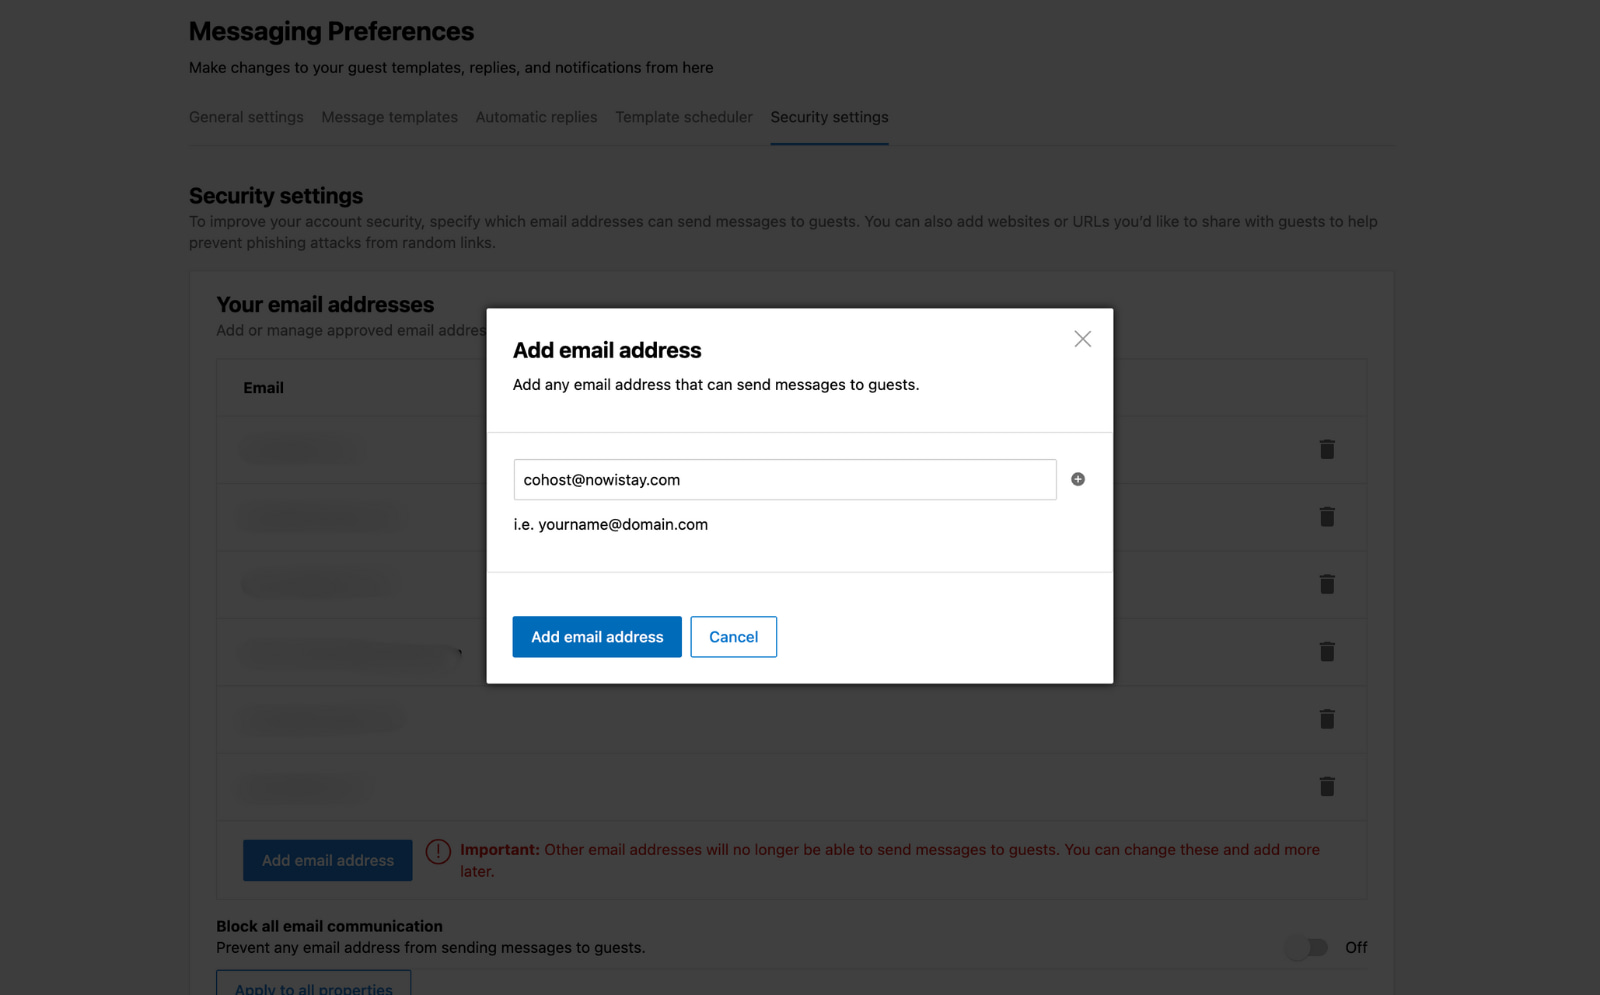
Task: Toggle Block all email communication on
Action: (x=1308, y=947)
